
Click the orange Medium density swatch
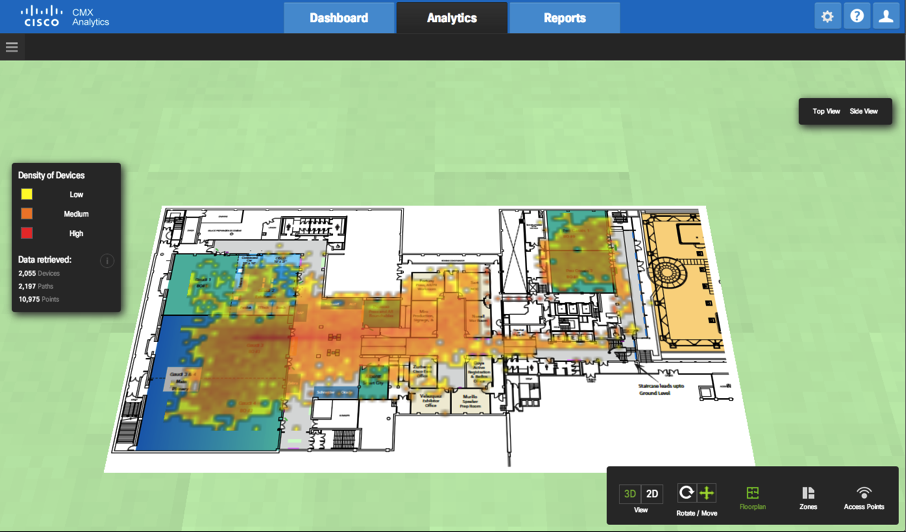(x=27, y=214)
